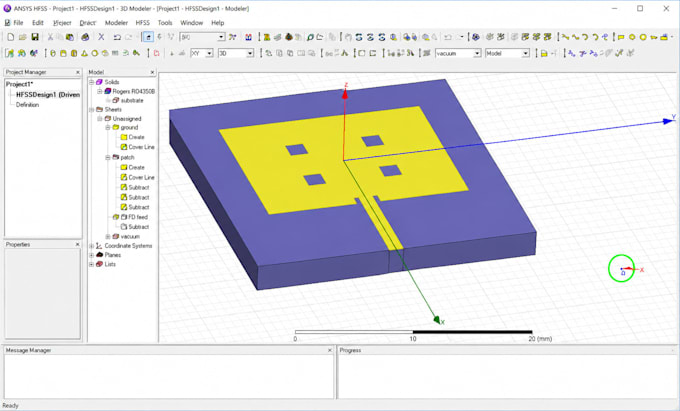Open the Edit menu
The height and width of the screenshot is (411, 680).
coord(38,23)
